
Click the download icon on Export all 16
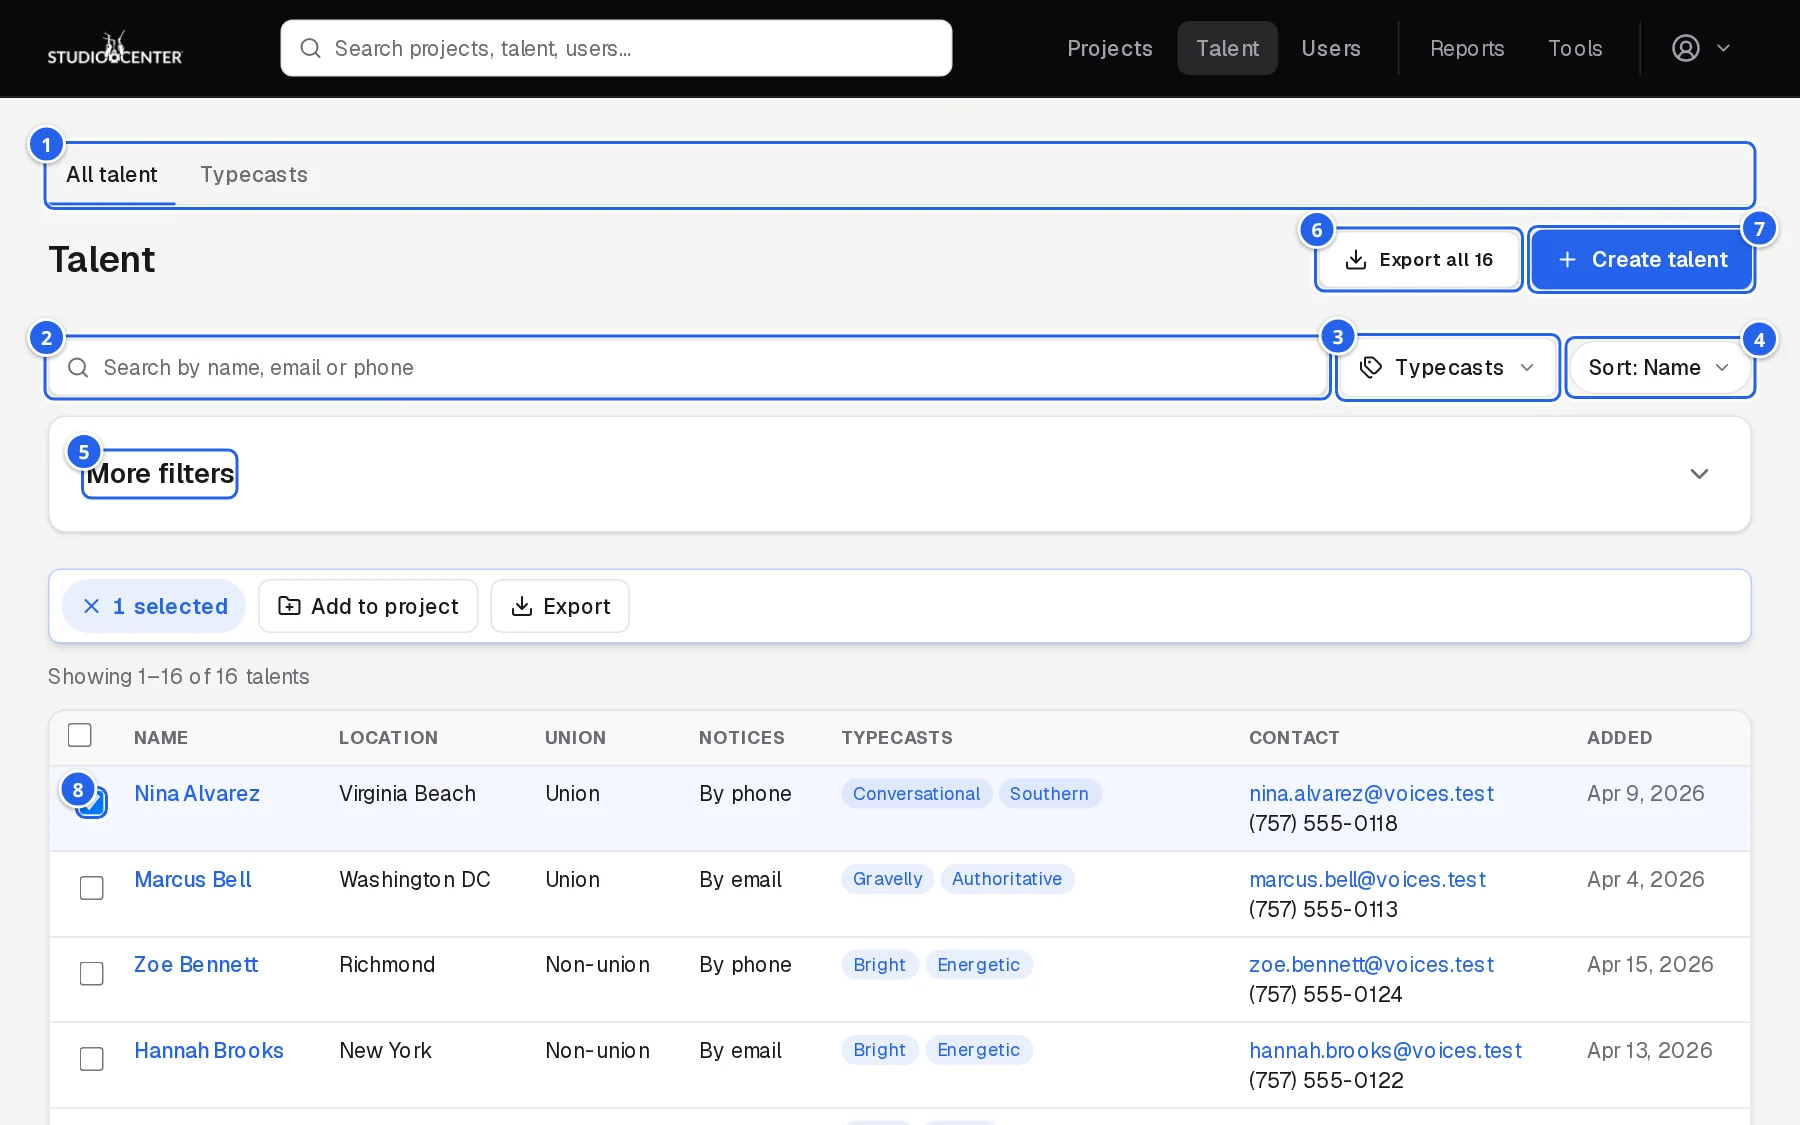[x=1356, y=260]
